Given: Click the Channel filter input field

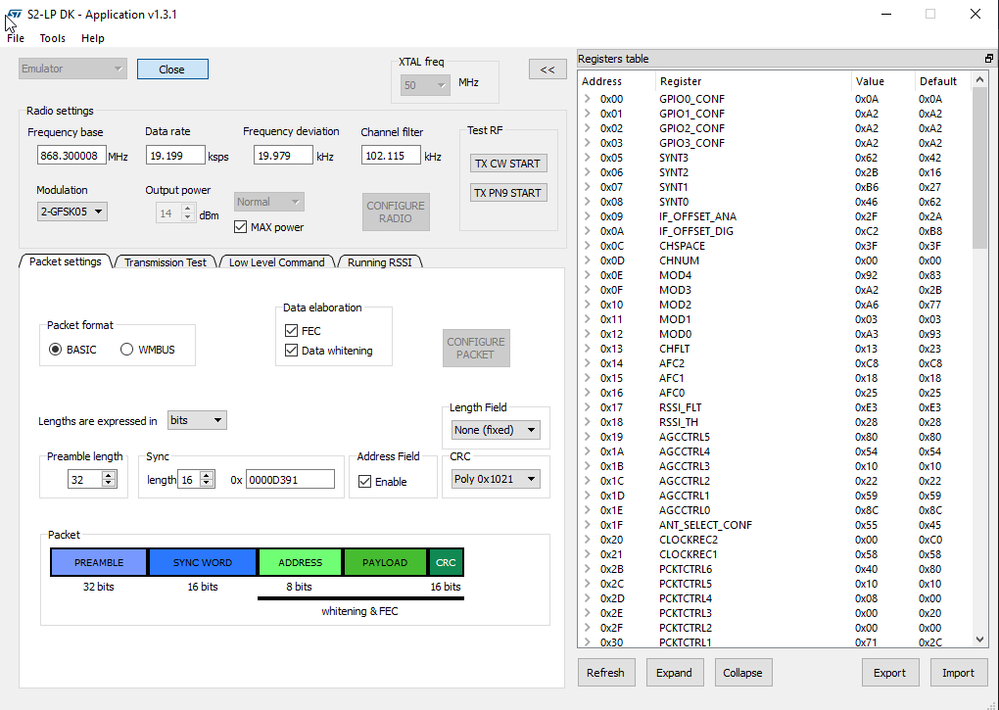Looking at the screenshot, I should 391,156.
